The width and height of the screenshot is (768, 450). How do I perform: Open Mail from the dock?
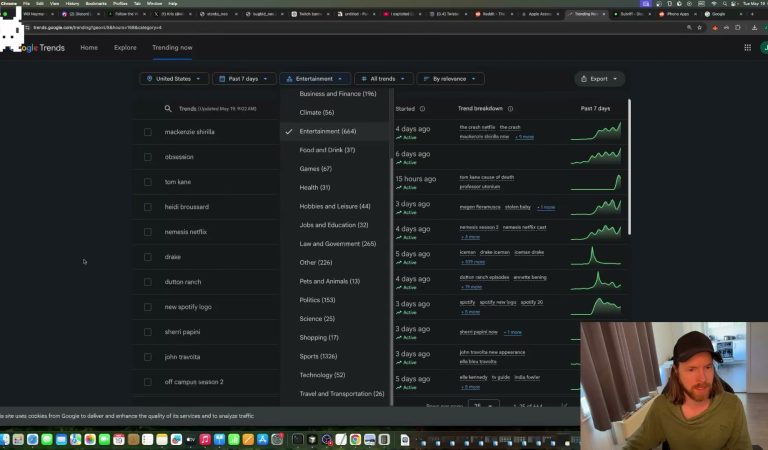coord(61,439)
